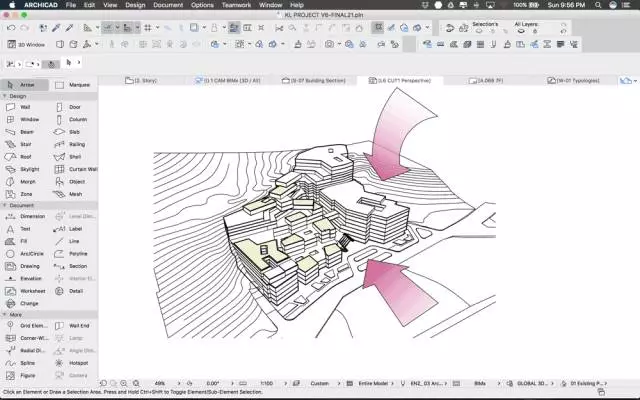This screenshot has height=400, width=640.
Task: Toggle the Arrow selection tool
Action: point(24,85)
